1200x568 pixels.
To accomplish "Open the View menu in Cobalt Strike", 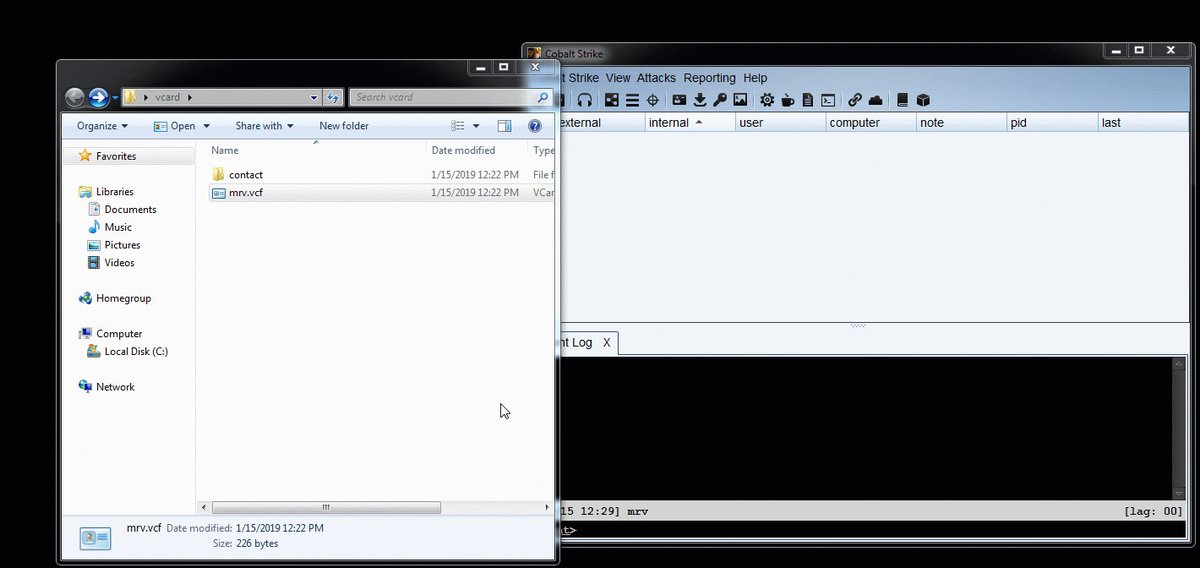I will tap(618, 78).
